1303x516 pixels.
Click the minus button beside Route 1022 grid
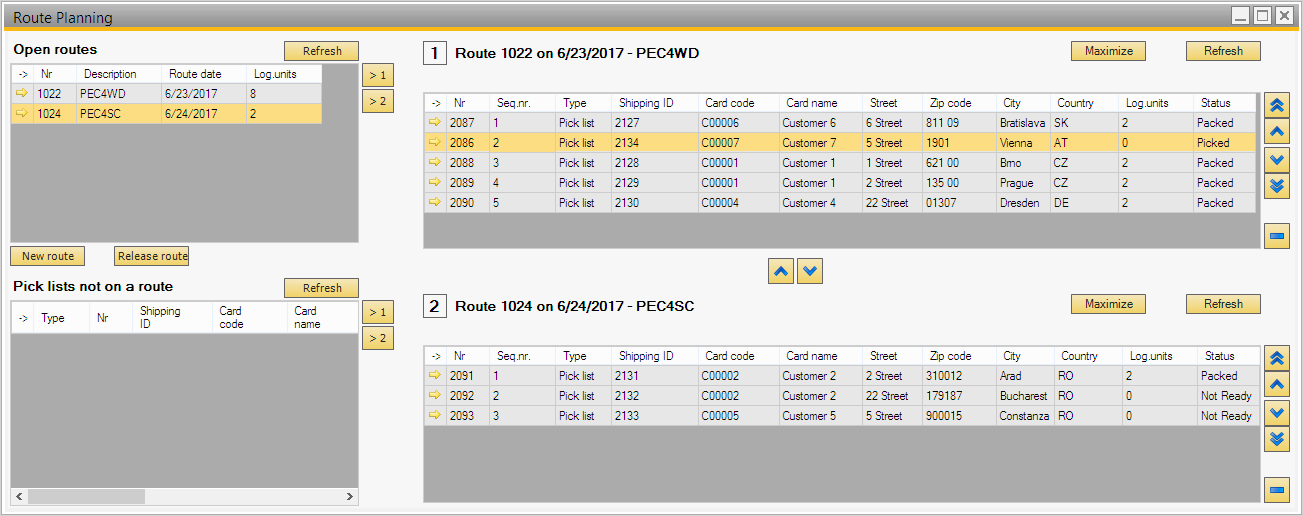coord(1277,236)
